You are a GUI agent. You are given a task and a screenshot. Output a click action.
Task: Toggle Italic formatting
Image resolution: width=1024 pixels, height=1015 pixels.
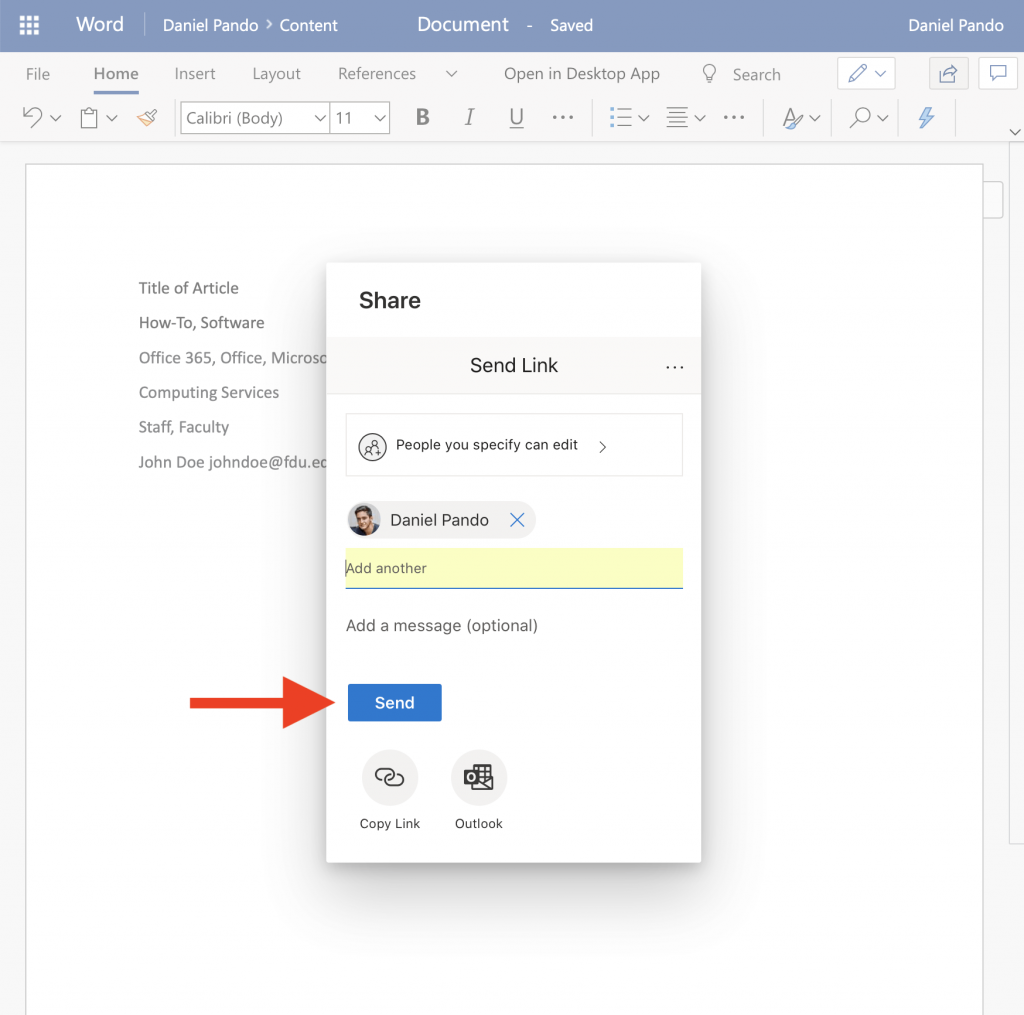point(469,117)
